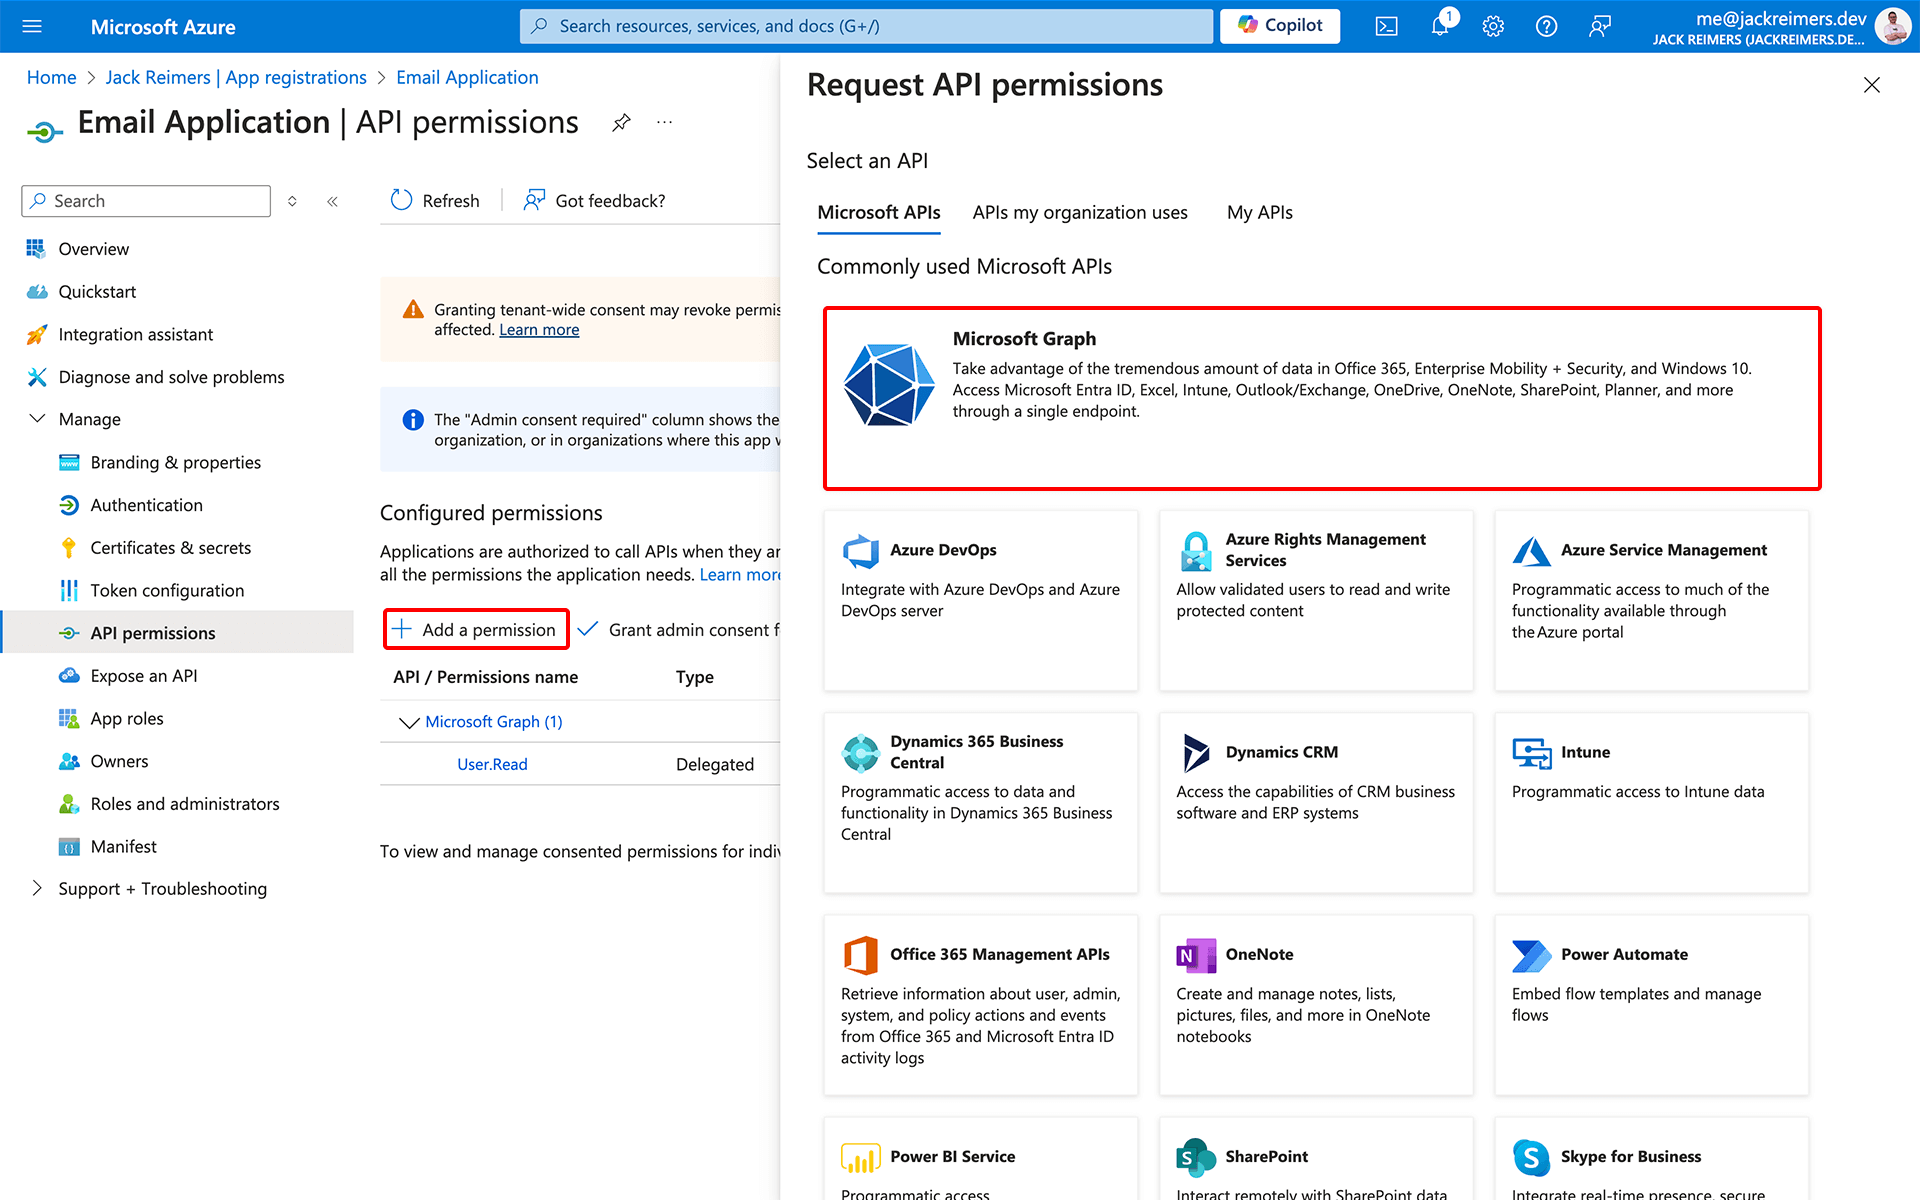Open Branding & properties
The width and height of the screenshot is (1920, 1200).
point(177,463)
